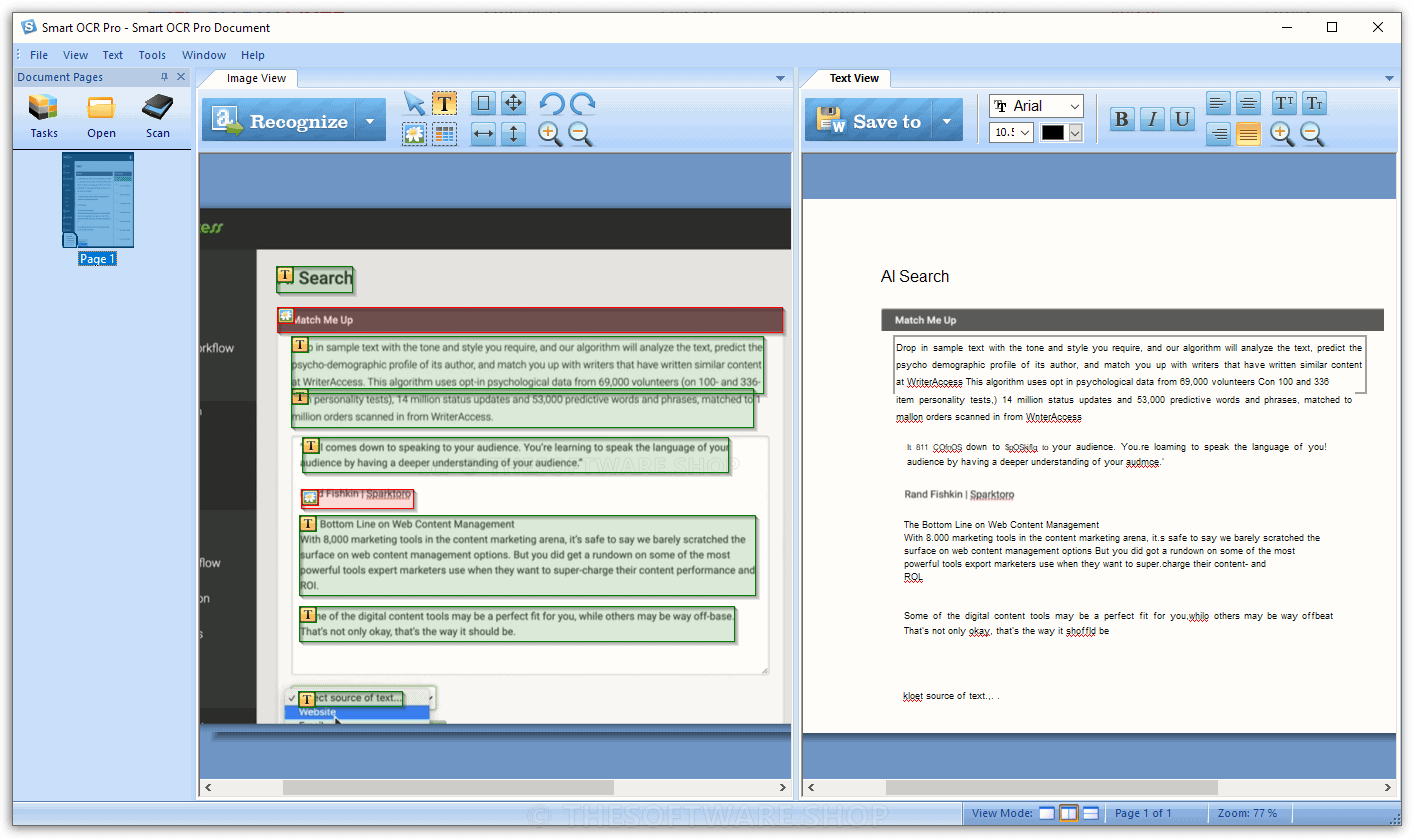
Task: Open the Help menu
Action: click(253, 55)
